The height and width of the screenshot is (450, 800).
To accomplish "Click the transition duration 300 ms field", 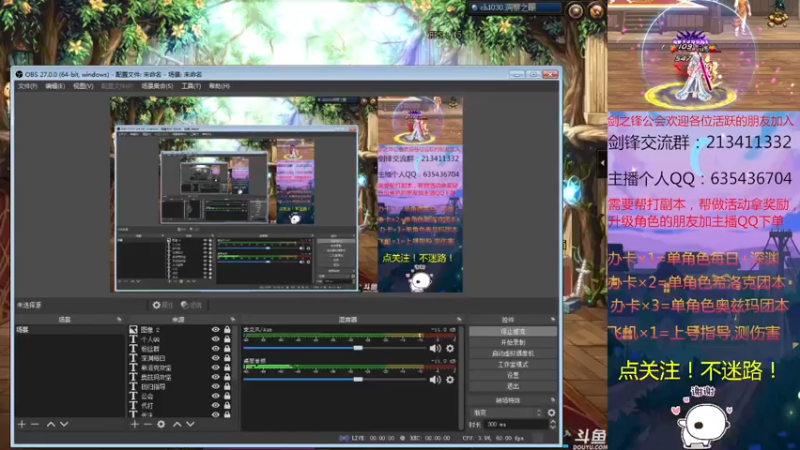I will tap(515, 424).
